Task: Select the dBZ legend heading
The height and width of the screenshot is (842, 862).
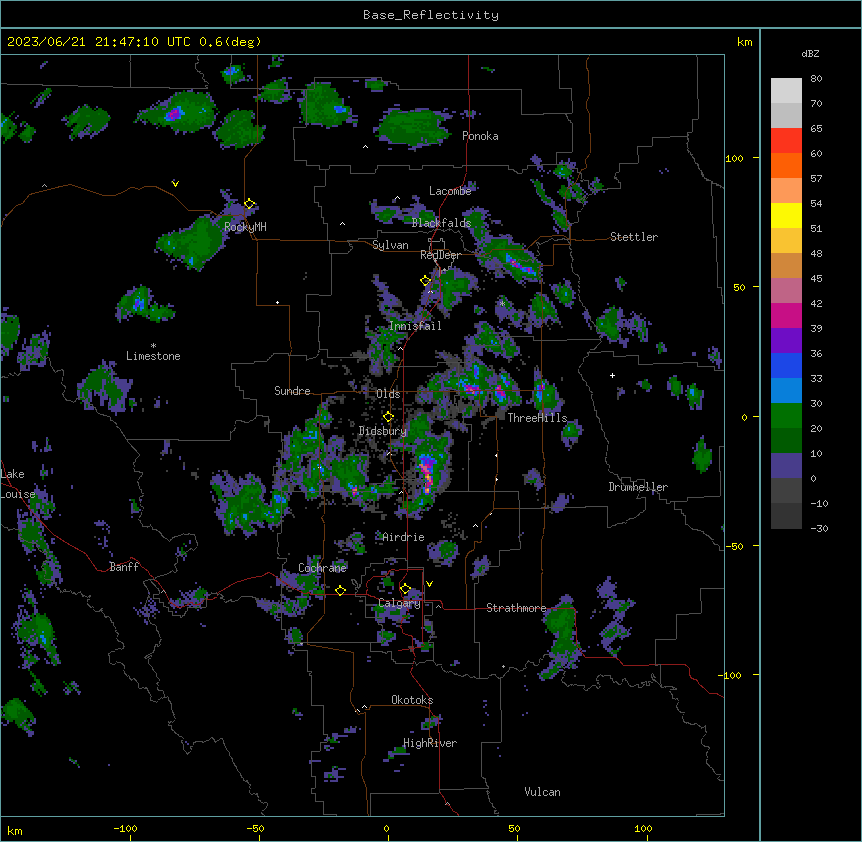Action: [810, 53]
